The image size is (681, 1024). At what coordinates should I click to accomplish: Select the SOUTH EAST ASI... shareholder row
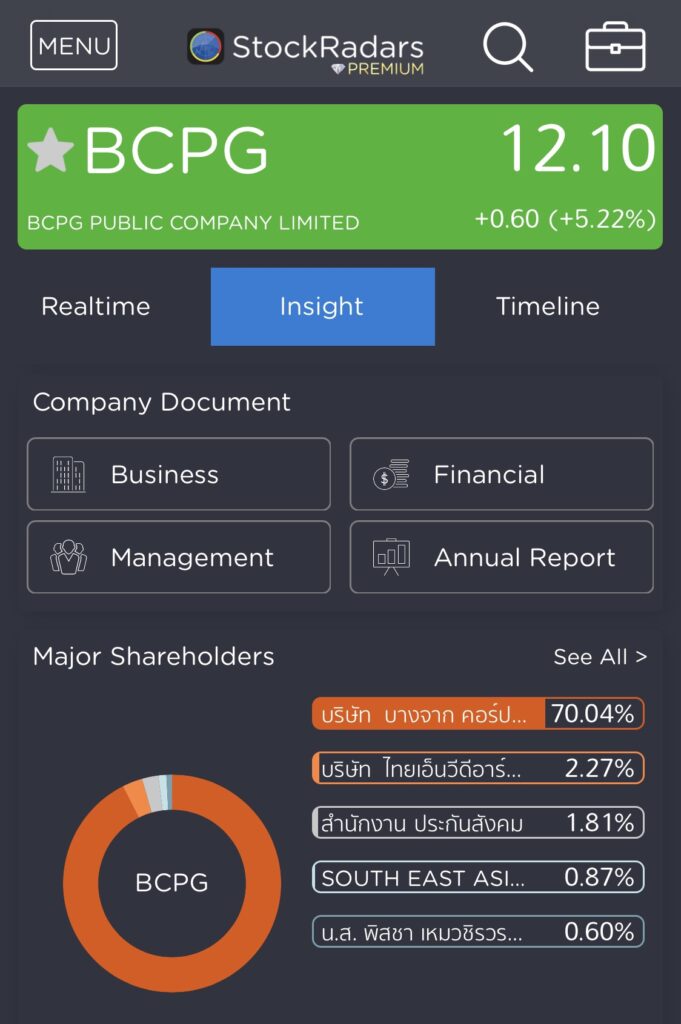(478, 877)
